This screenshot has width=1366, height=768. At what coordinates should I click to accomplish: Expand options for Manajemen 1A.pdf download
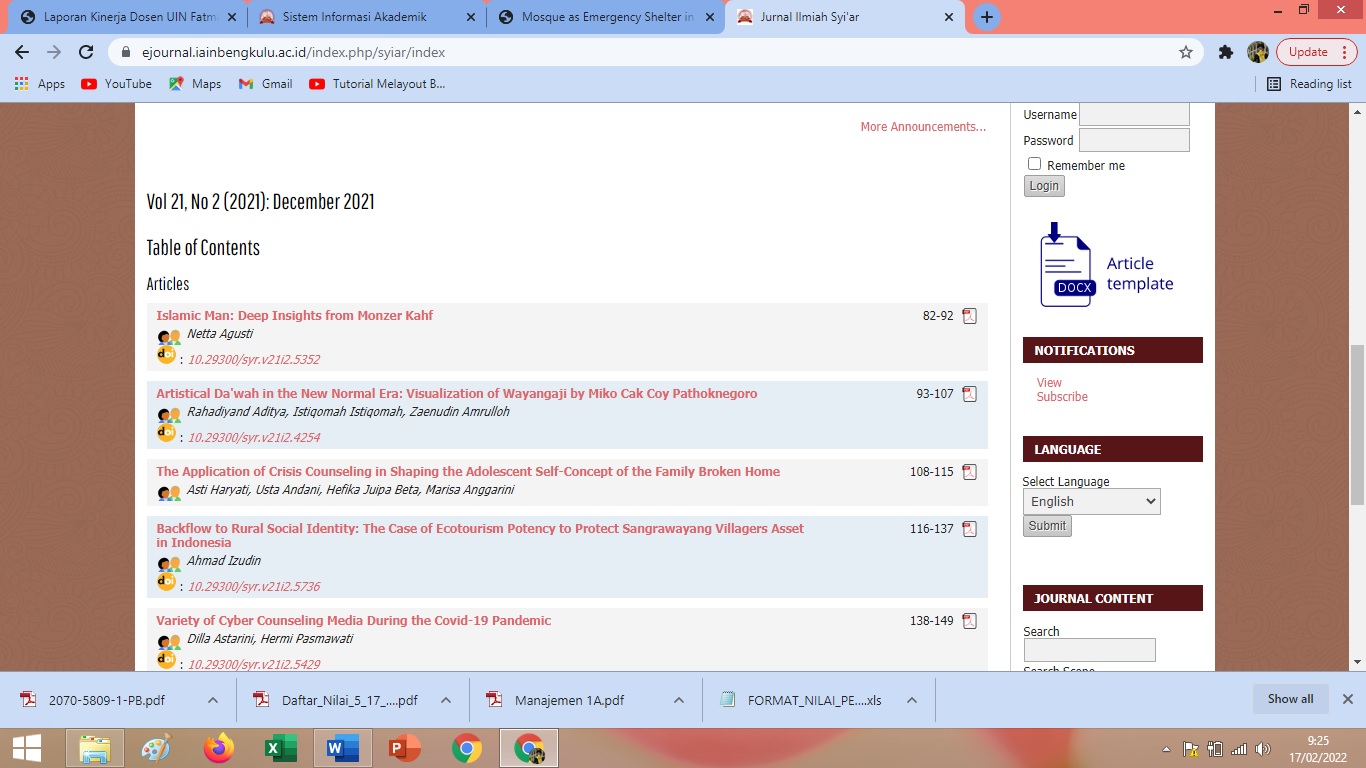(679, 700)
